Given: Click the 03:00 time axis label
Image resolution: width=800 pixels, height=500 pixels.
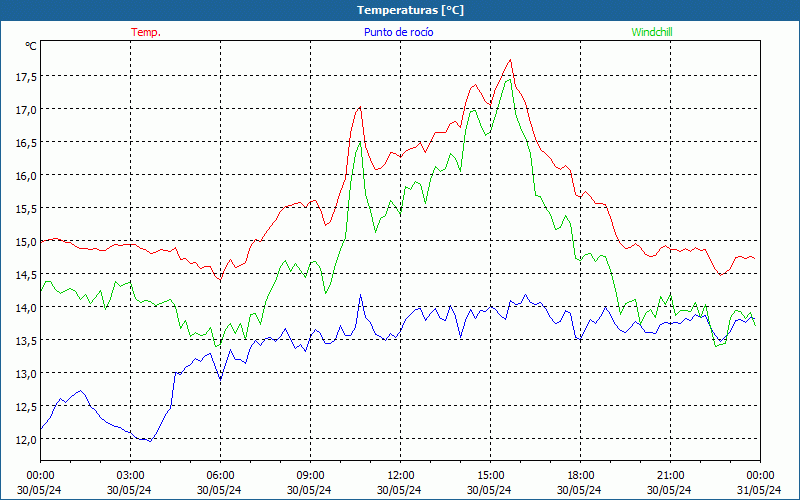Looking at the screenshot, I should 130,475.
